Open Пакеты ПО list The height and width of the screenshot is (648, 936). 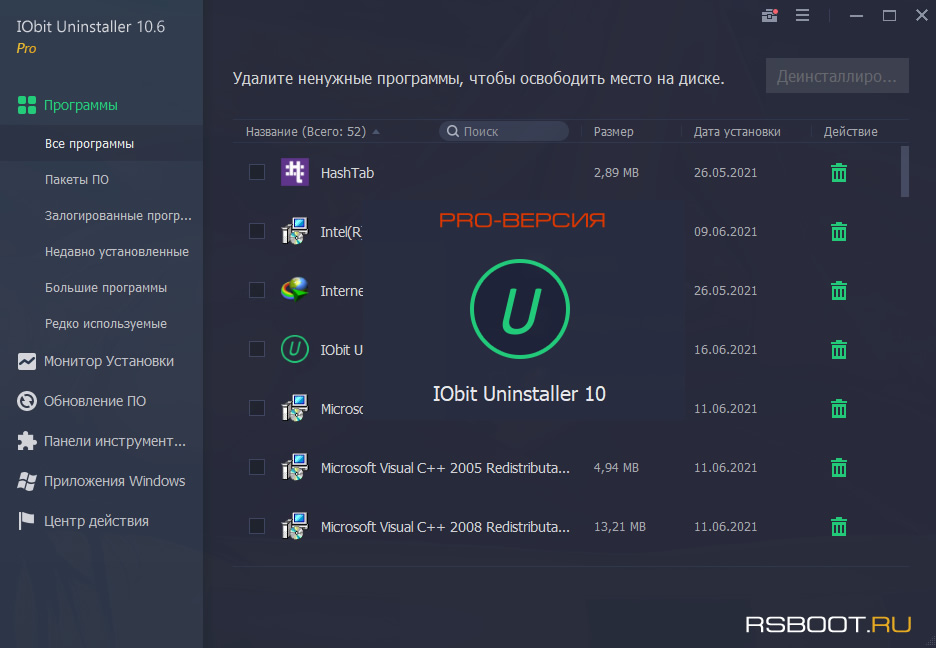[x=77, y=180]
